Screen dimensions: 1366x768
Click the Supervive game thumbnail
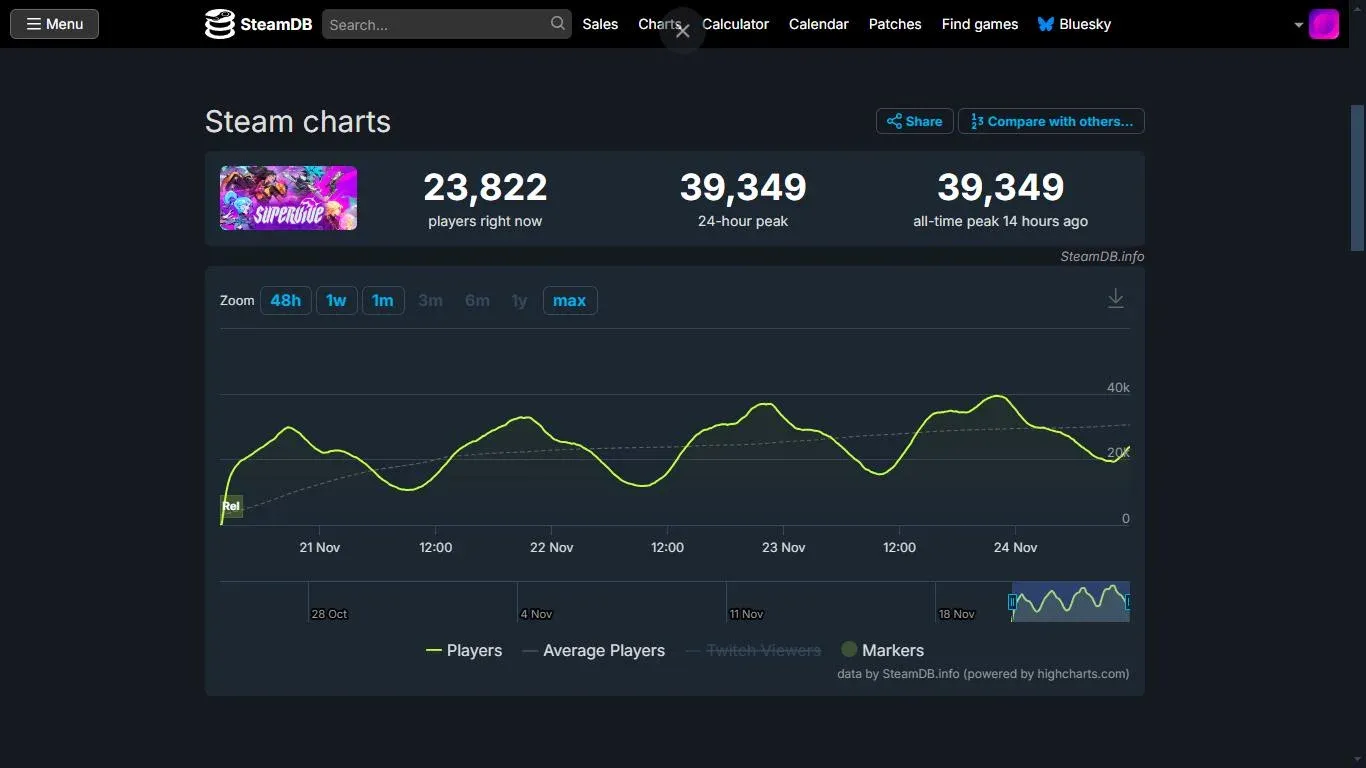tap(288, 198)
